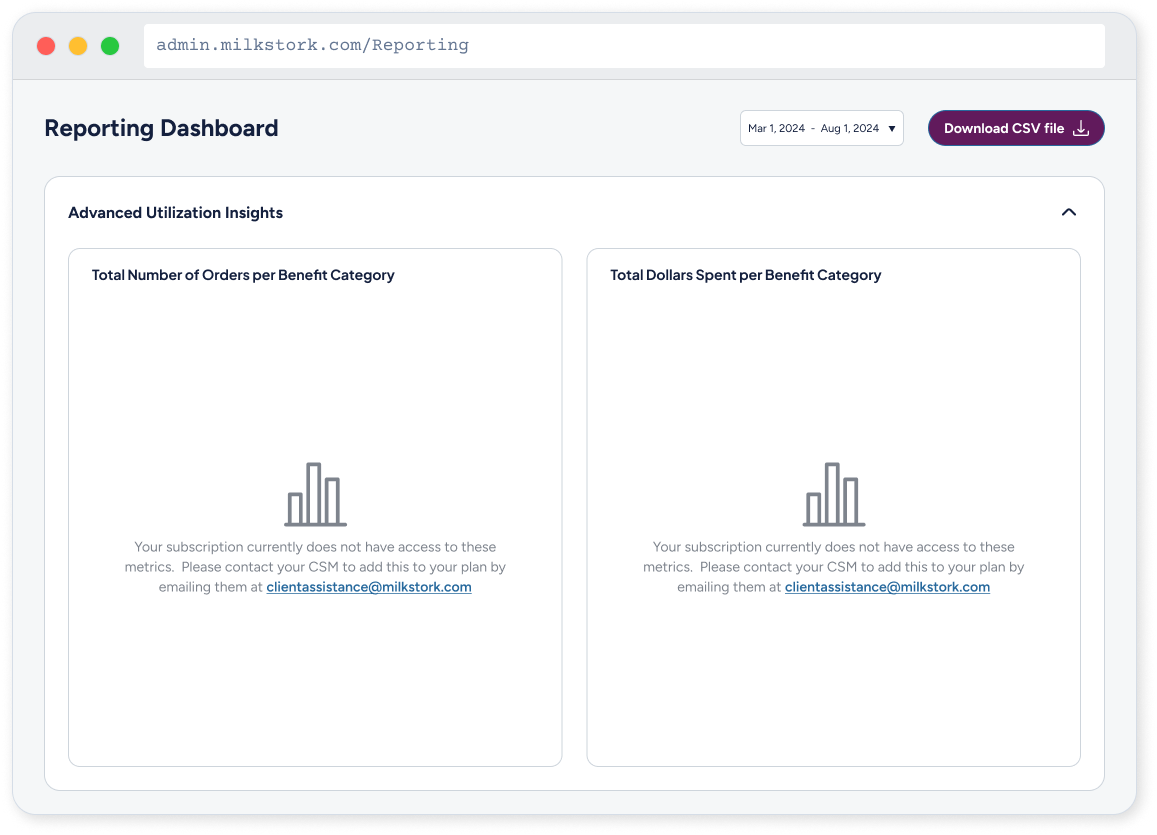Click the bar chart icon in the Orders card
1157x835 pixels.
(315, 494)
